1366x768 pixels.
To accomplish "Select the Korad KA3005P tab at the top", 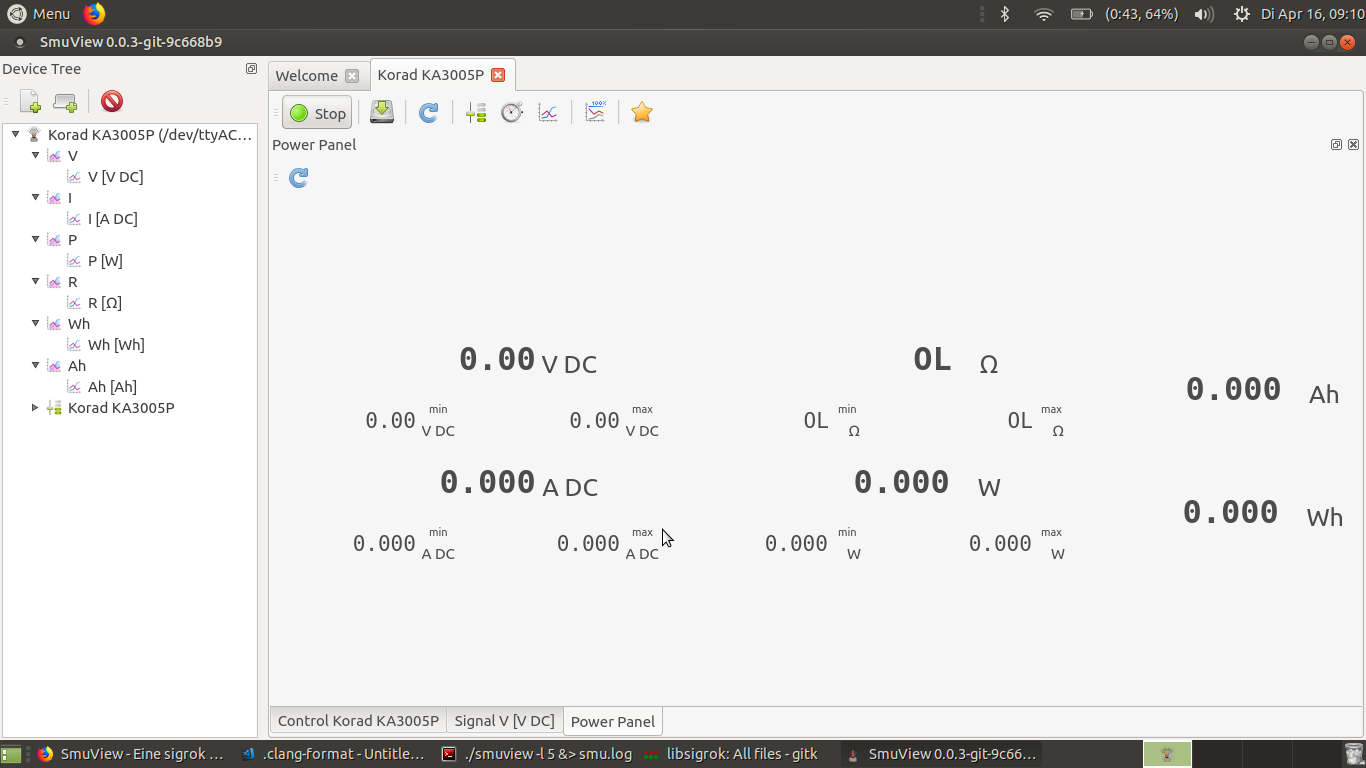I will (431, 75).
